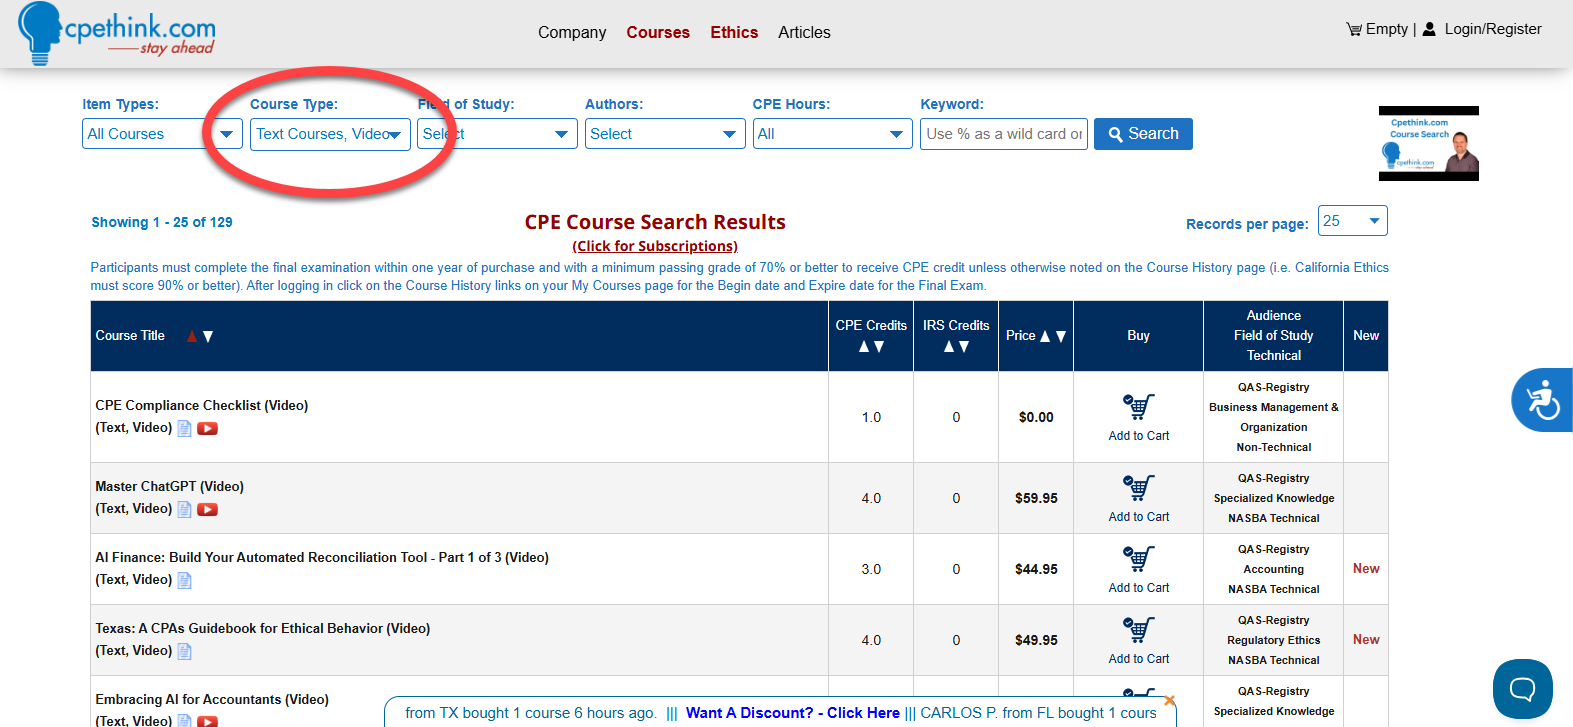The image size is (1573, 727).
Task: Click Add to Cart text for AI Finance course
Action: [x=1138, y=588]
